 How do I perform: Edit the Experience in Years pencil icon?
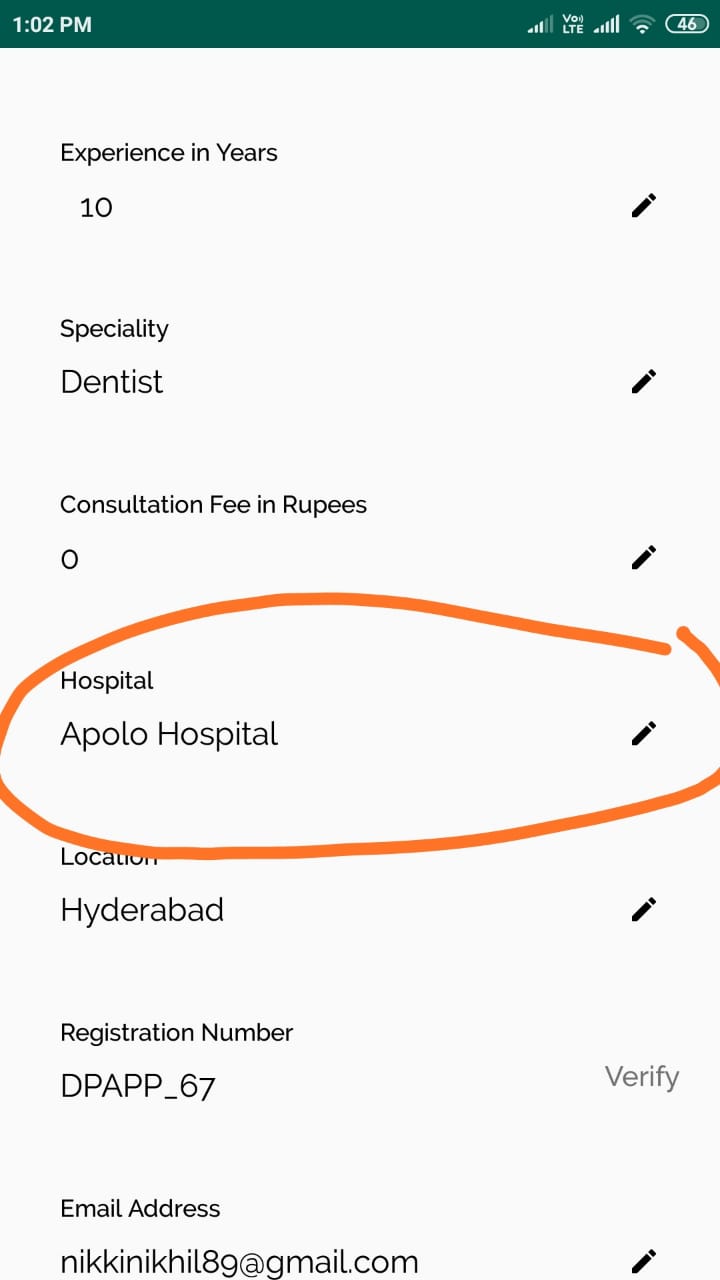pos(644,206)
